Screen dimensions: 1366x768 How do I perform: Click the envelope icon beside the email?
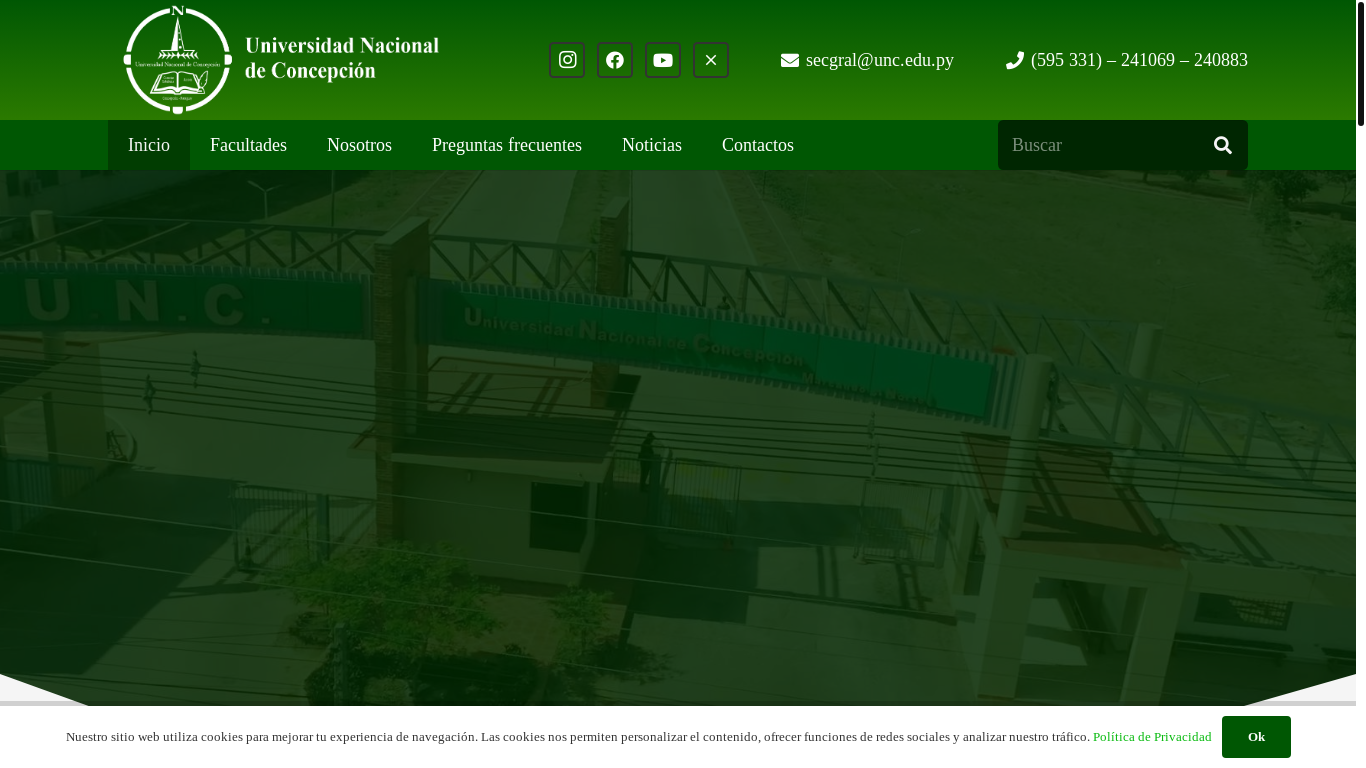[x=790, y=60]
